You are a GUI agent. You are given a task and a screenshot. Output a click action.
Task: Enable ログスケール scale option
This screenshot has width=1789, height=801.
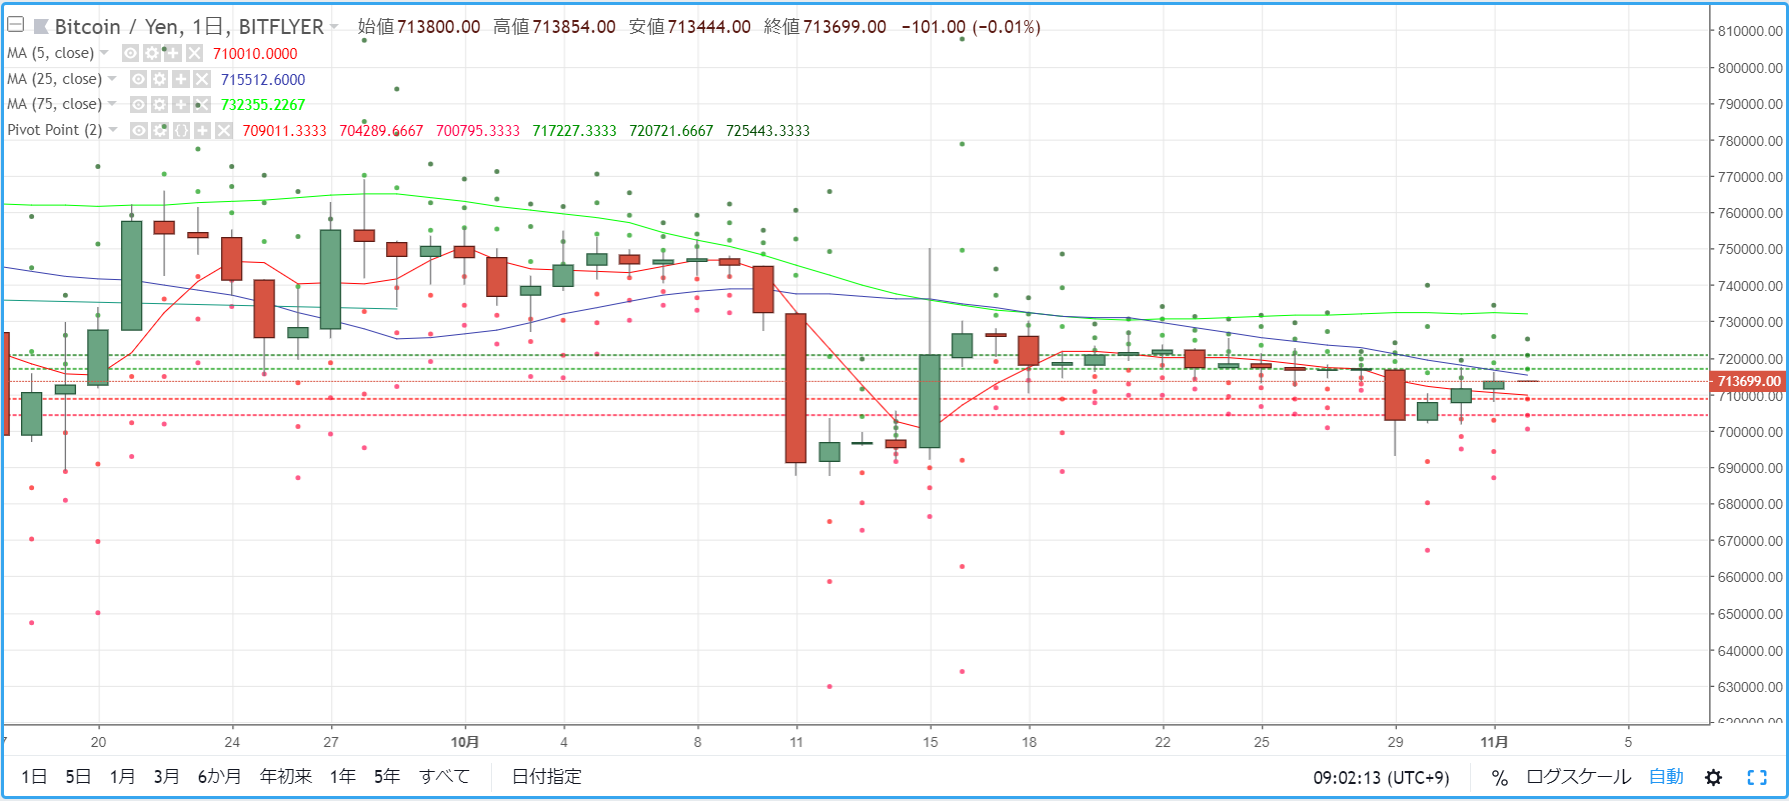click(1578, 777)
